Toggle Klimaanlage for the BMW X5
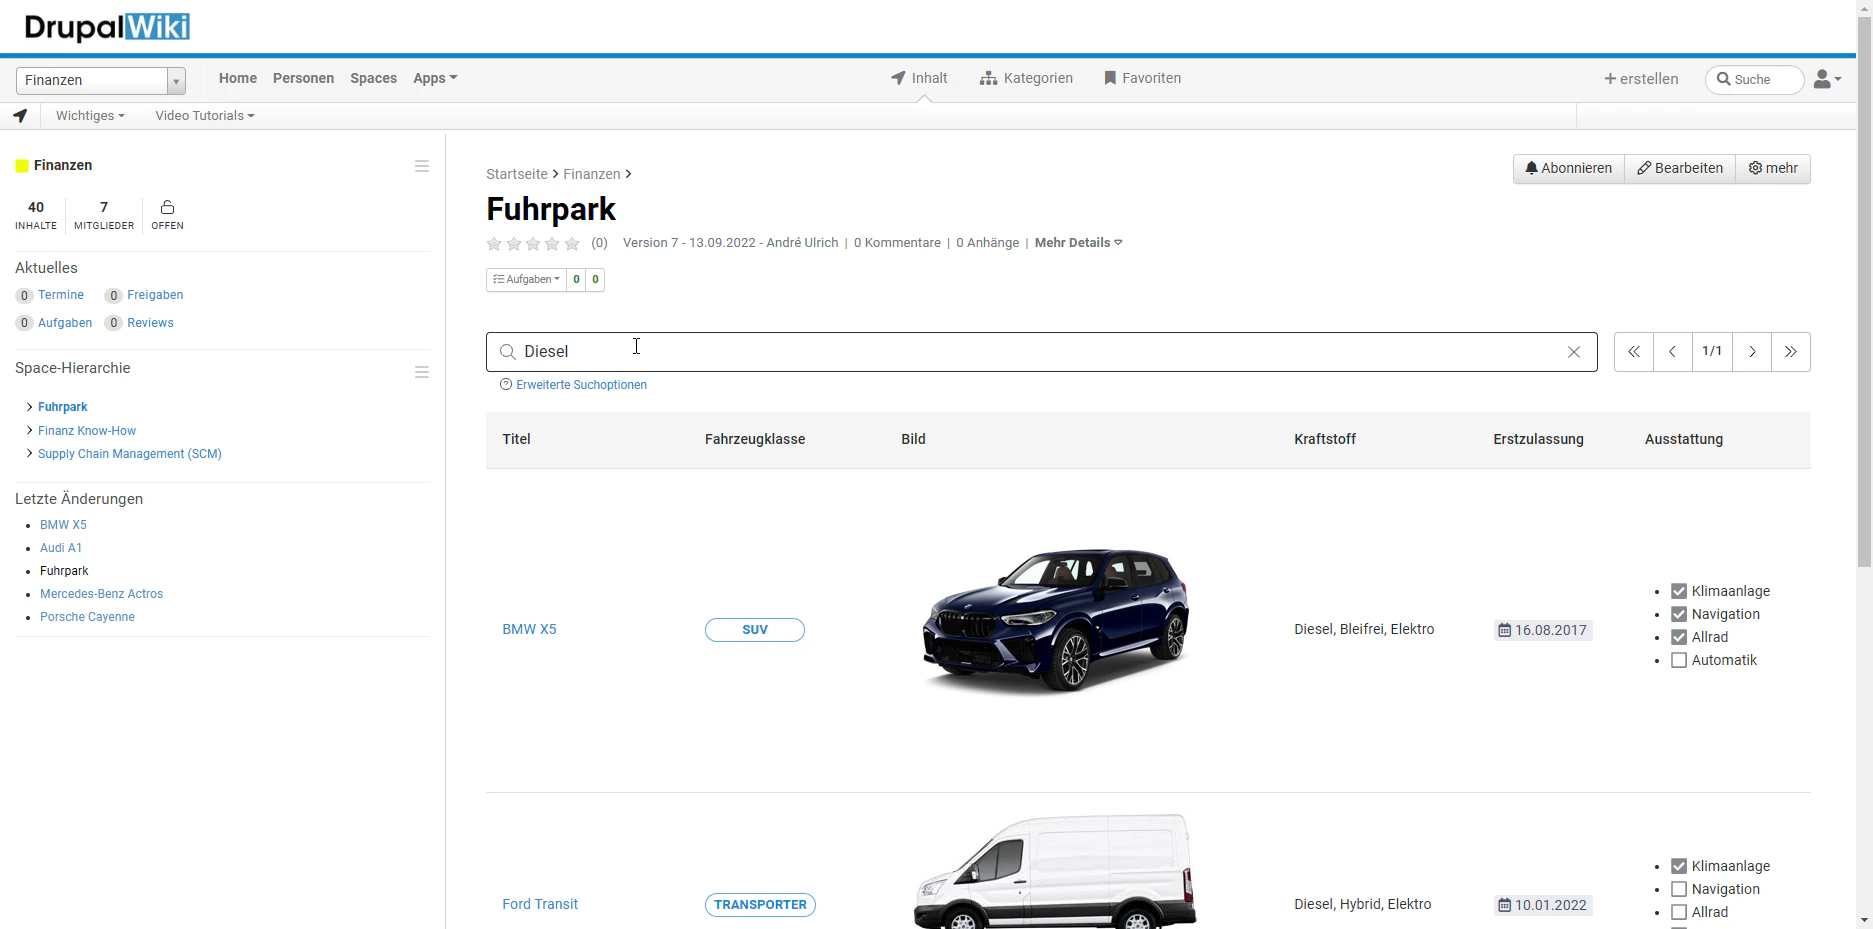 pos(1678,591)
